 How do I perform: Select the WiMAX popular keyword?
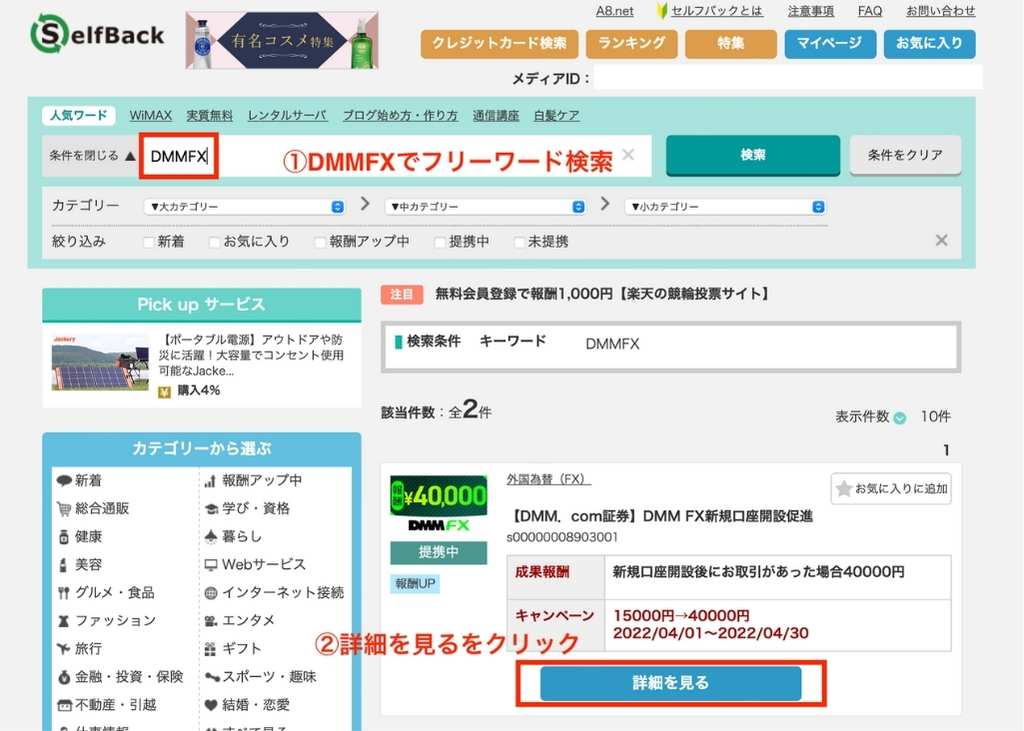(x=151, y=116)
